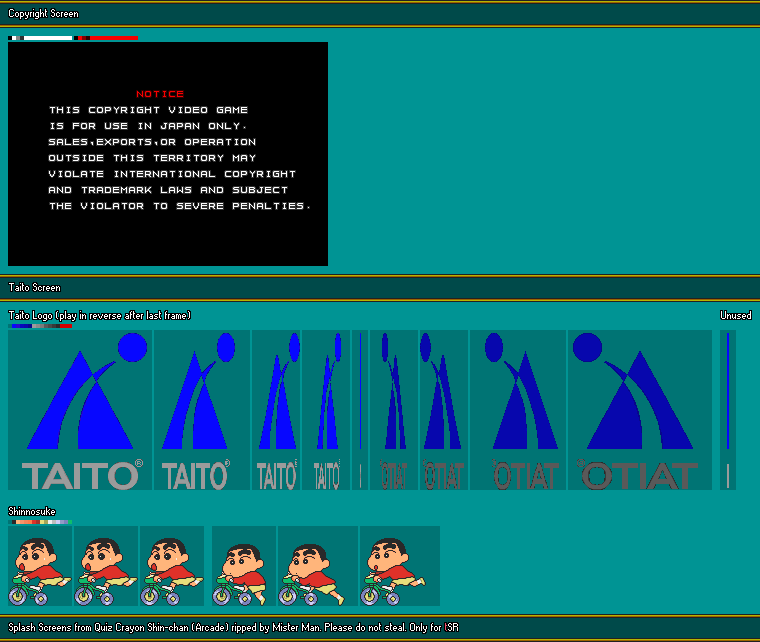Click the Taito Screen section header
Image resolution: width=760 pixels, height=642 pixels.
[x=380, y=287]
